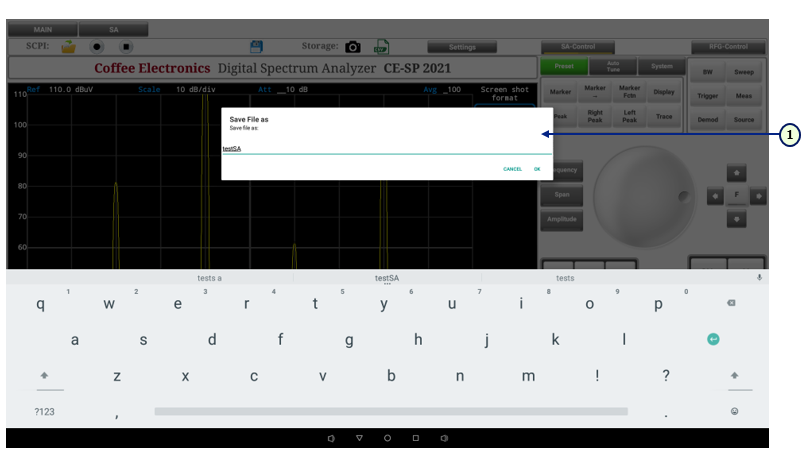809x457 pixels.
Task: Click the SCPI open folder icon
Action: tap(69, 46)
